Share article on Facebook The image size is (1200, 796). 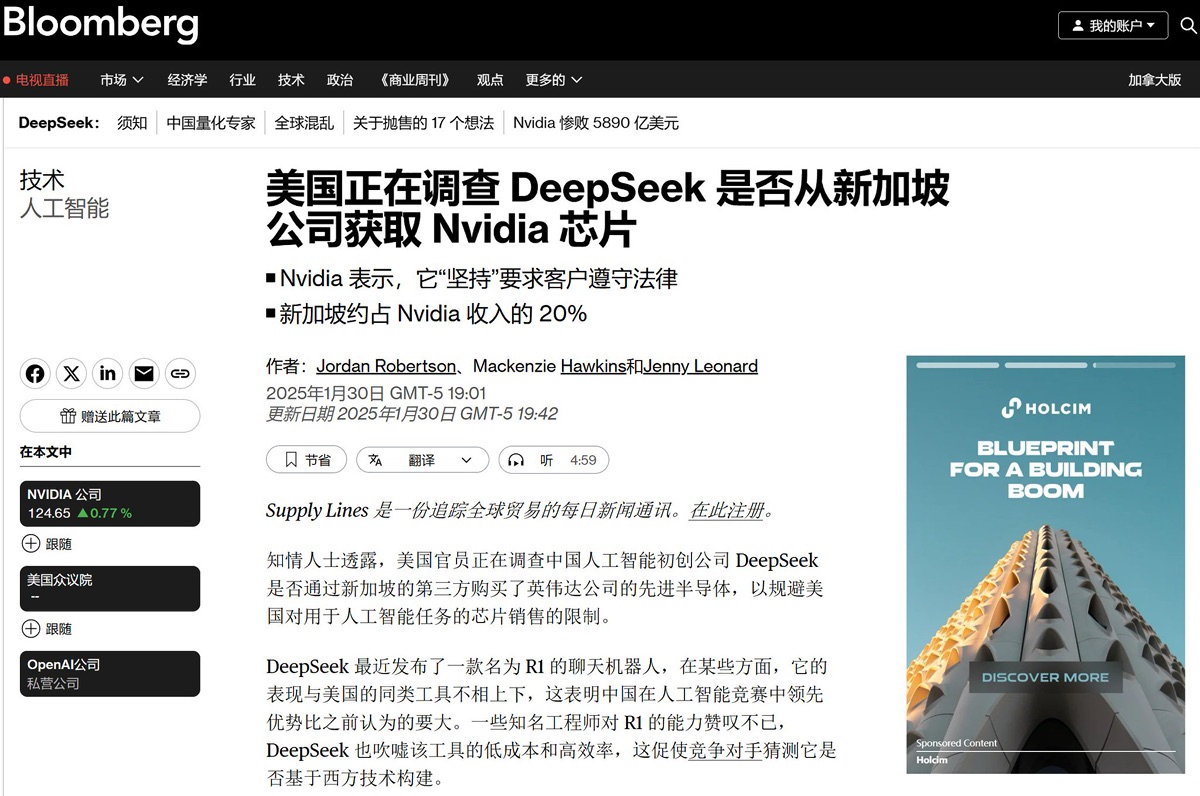tap(35, 374)
